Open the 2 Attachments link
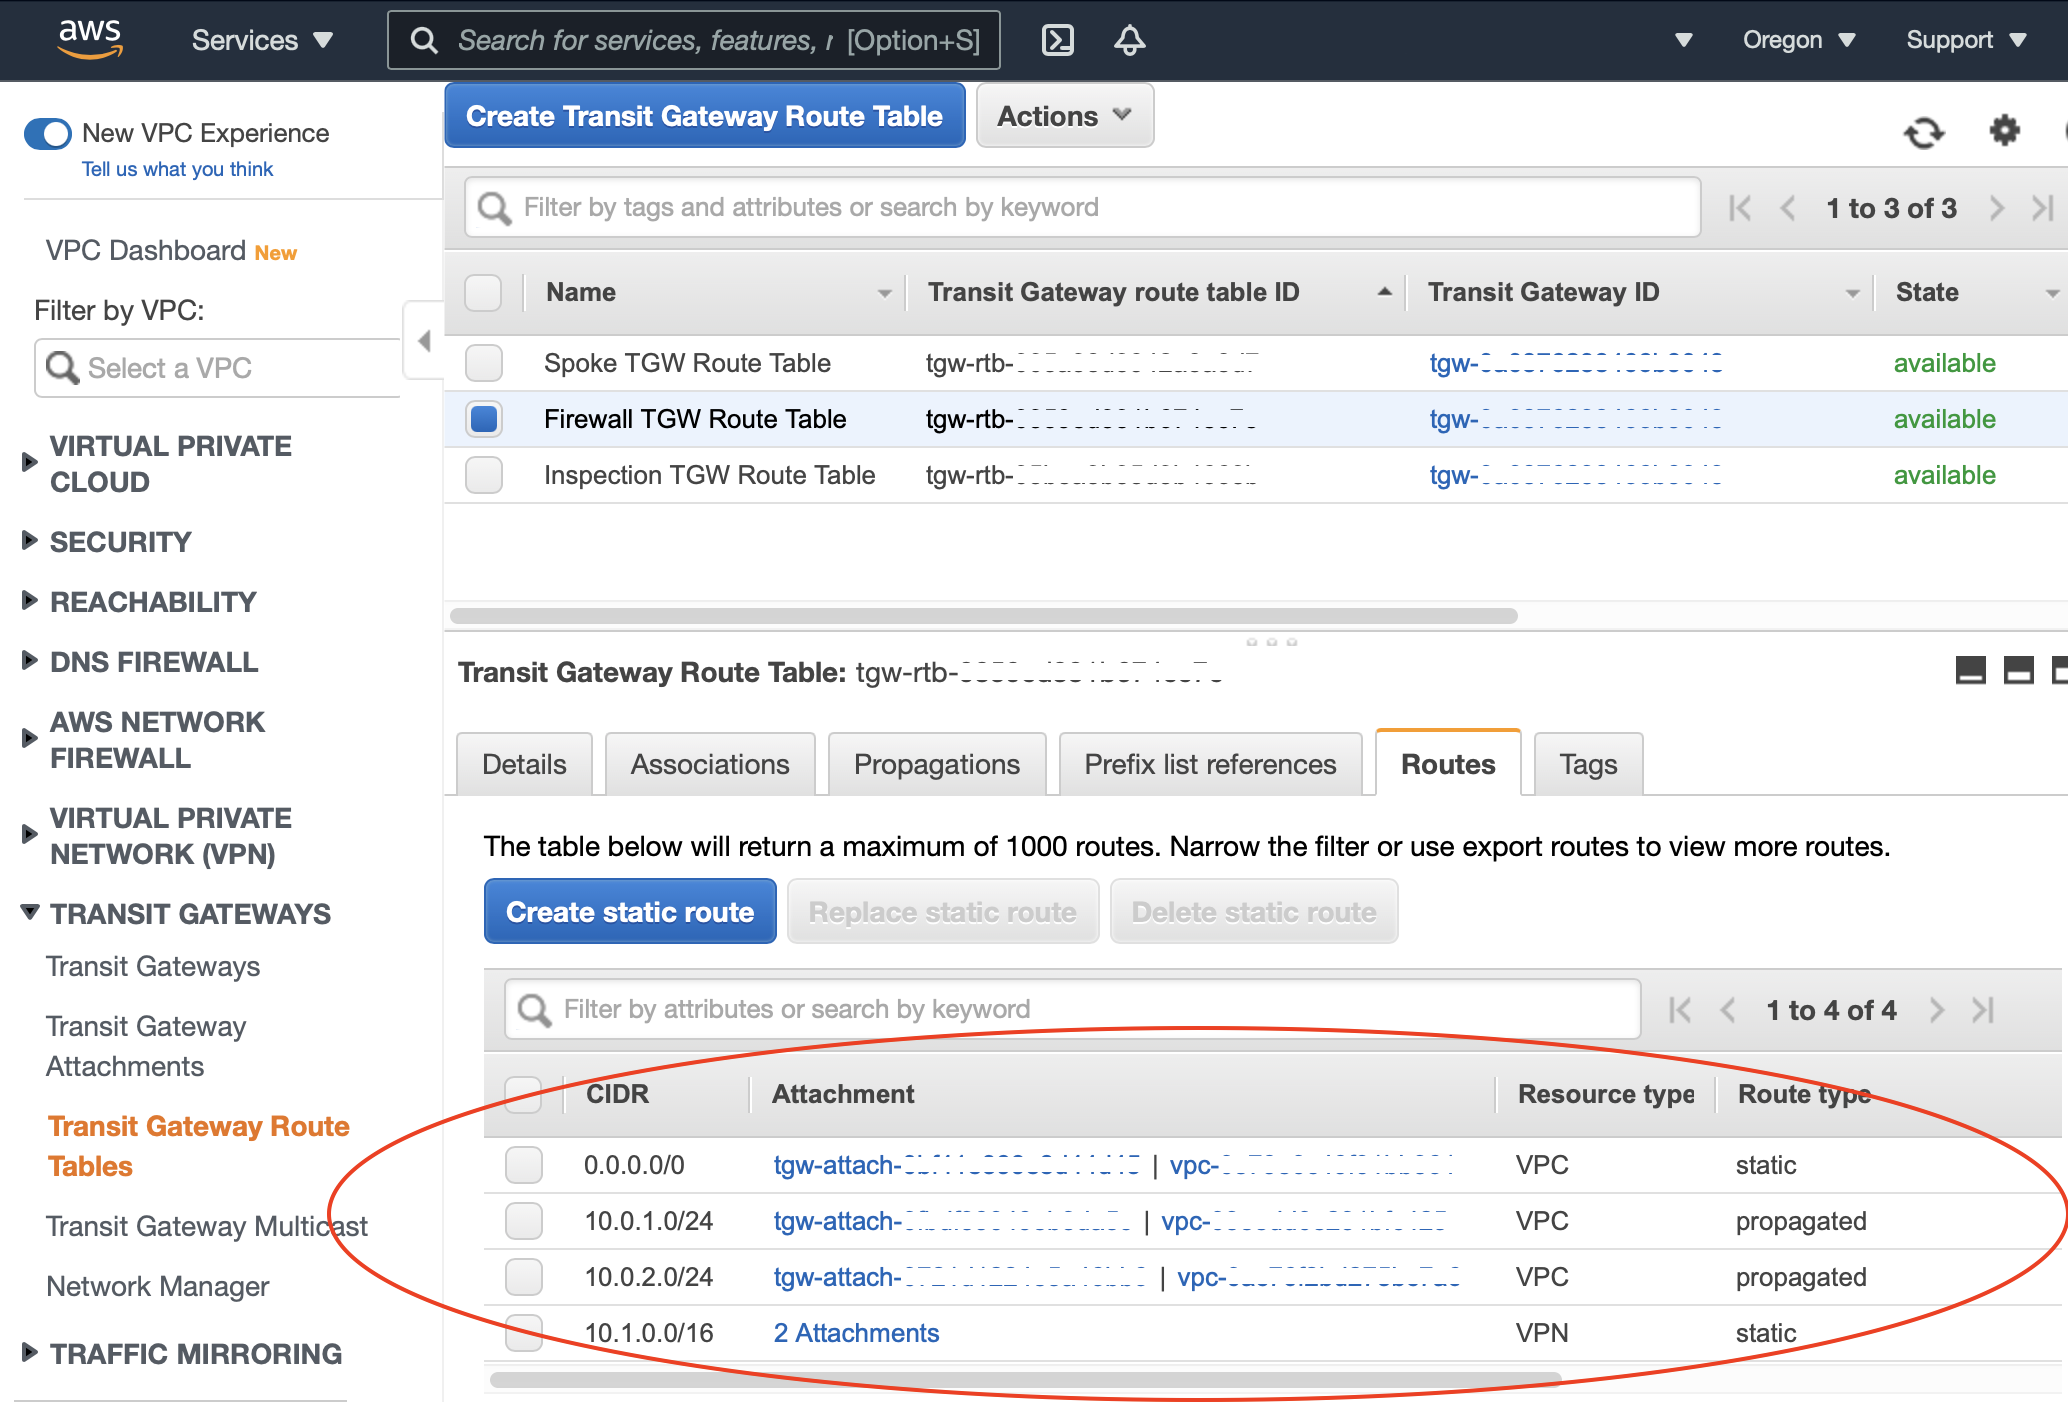 [856, 1333]
